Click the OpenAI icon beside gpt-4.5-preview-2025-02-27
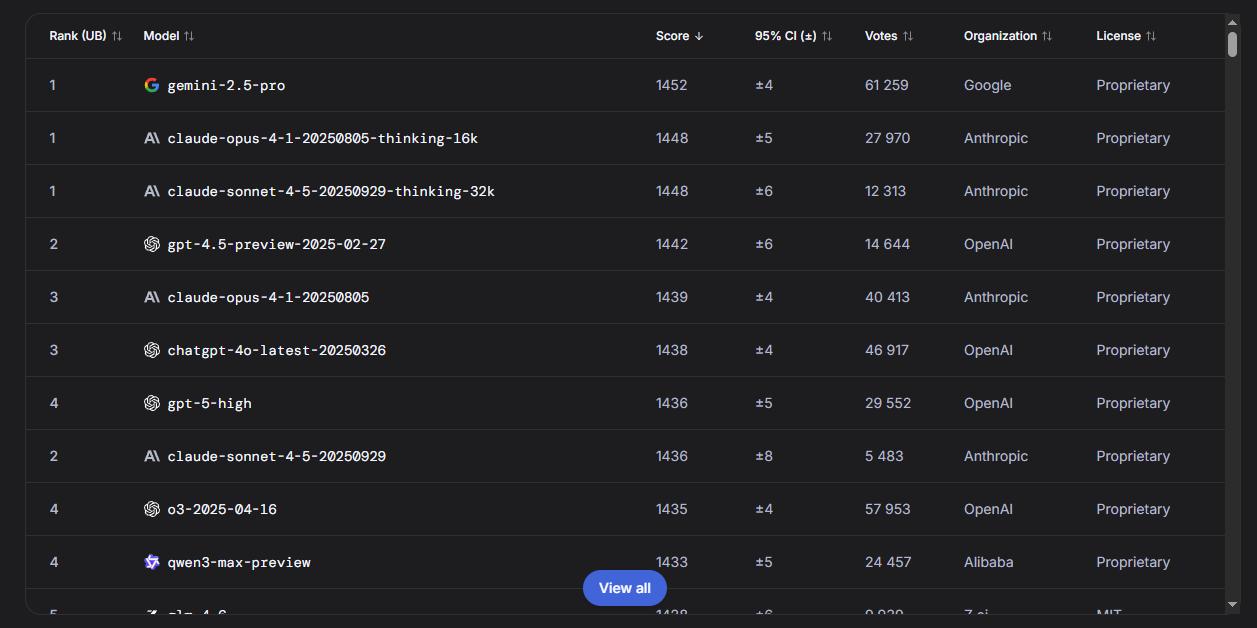1257x628 pixels. coord(152,244)
